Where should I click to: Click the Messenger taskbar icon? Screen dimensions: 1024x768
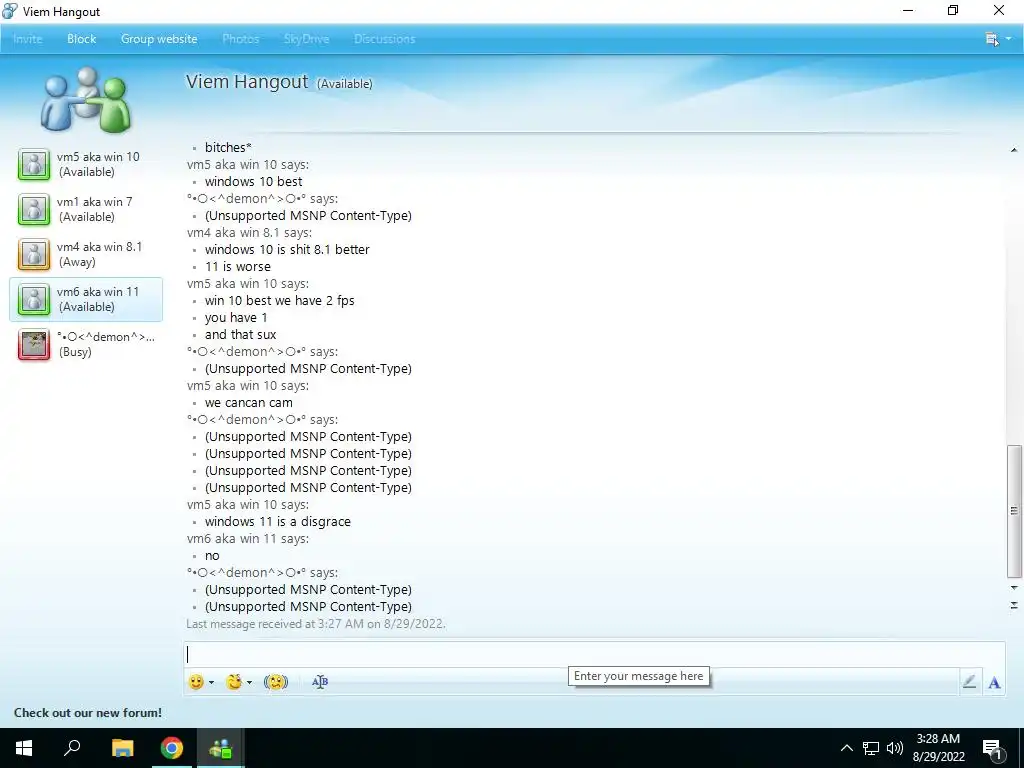(221, 748)
